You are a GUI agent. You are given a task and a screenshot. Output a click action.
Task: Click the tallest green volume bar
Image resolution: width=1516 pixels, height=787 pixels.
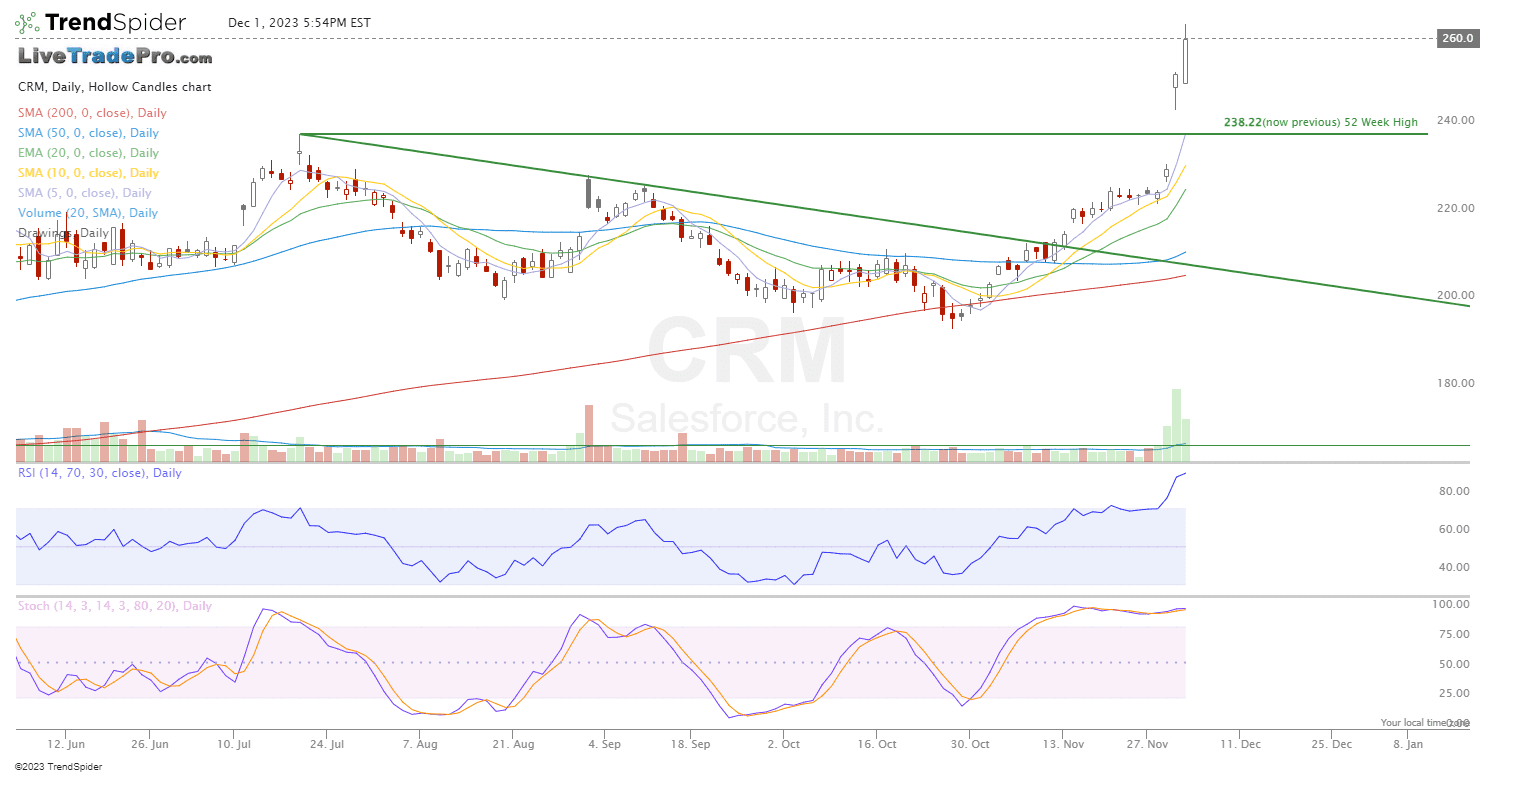[x=1176, y=425]
